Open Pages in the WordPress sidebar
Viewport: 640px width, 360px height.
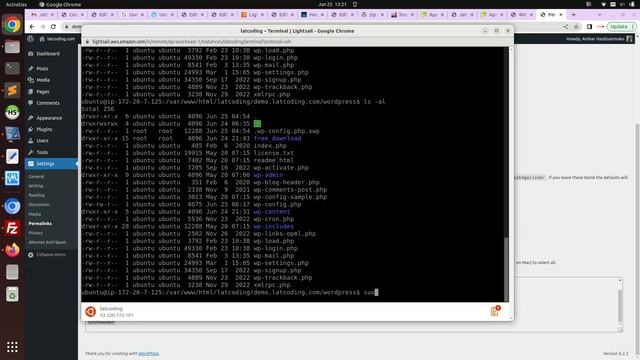43,92
